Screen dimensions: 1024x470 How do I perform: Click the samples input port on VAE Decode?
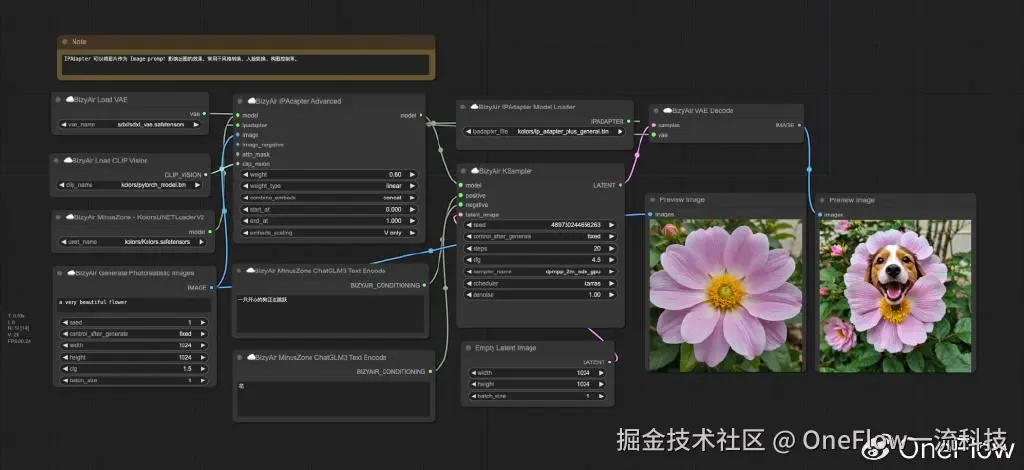point(654,125)
